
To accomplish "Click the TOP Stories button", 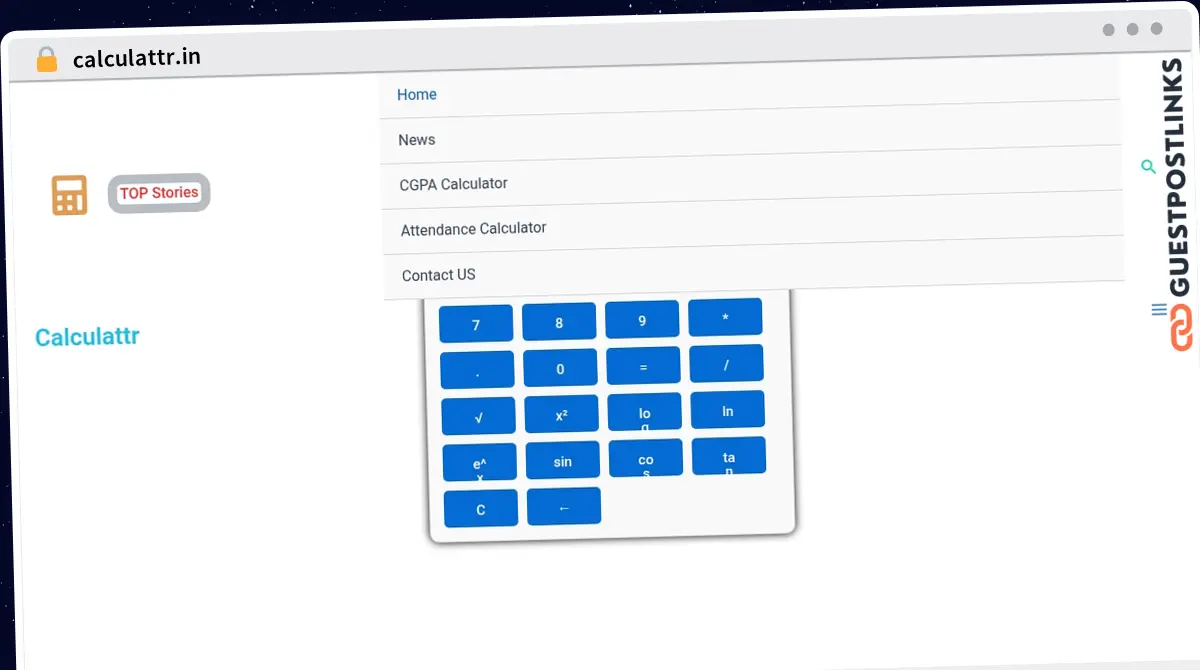I will click(159, 193).
